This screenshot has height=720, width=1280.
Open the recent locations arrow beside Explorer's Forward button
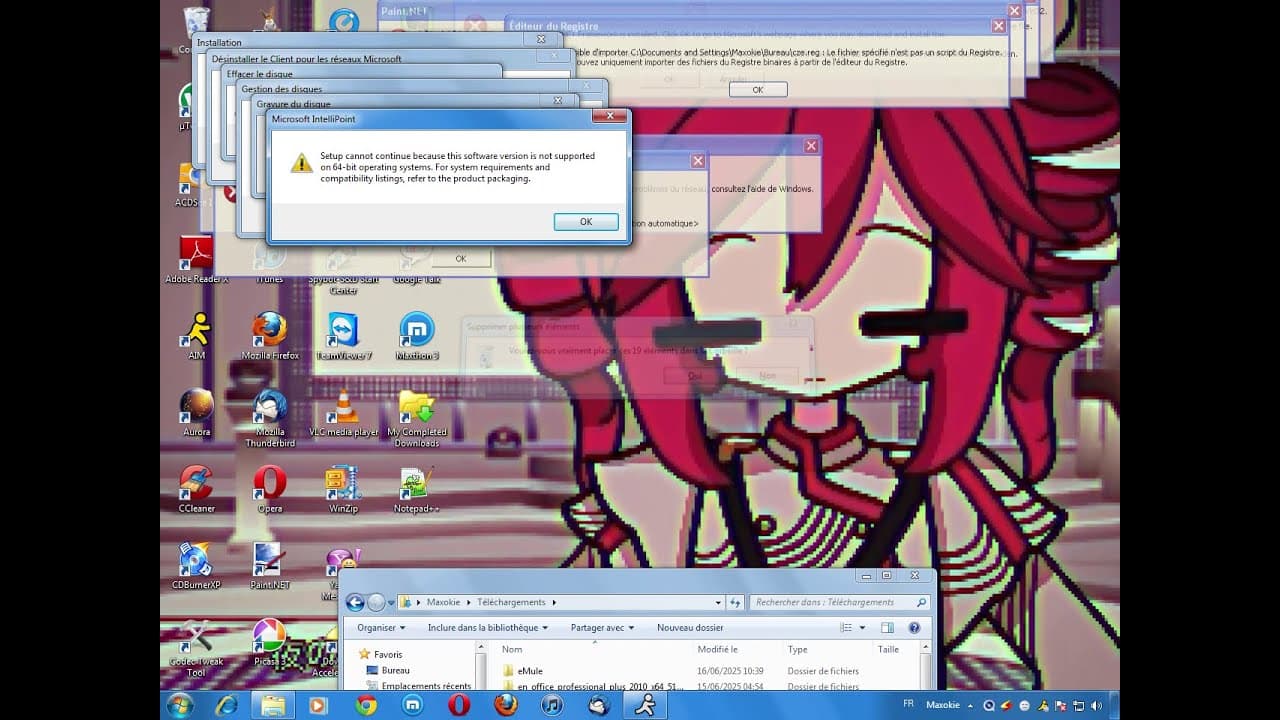[391, 603]
